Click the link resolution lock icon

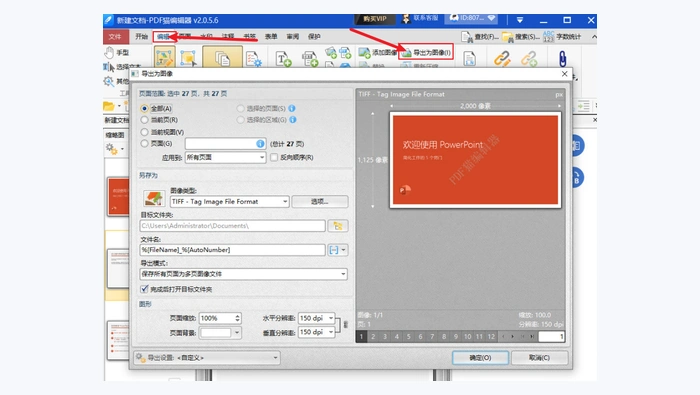click(x=346, y=324)
